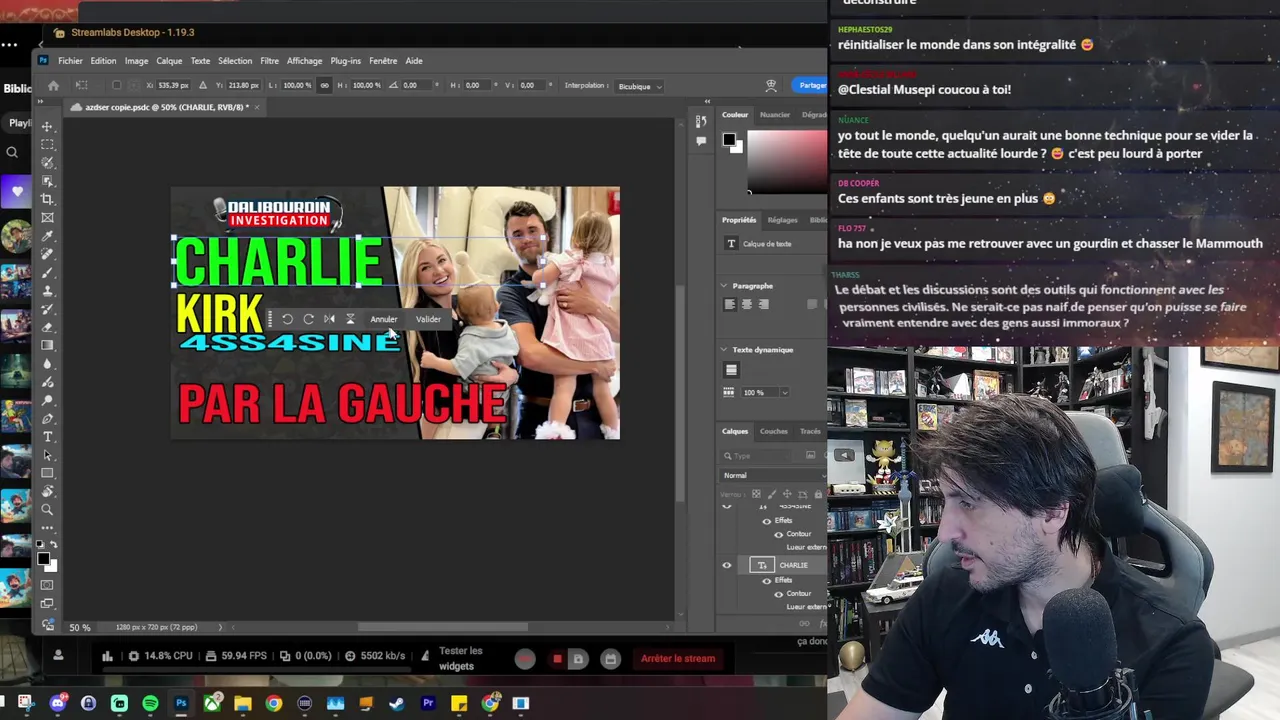Toggle visibility of the CHARLIE layer
Viewport: 1280px width, 720px height.
point(727,565)
